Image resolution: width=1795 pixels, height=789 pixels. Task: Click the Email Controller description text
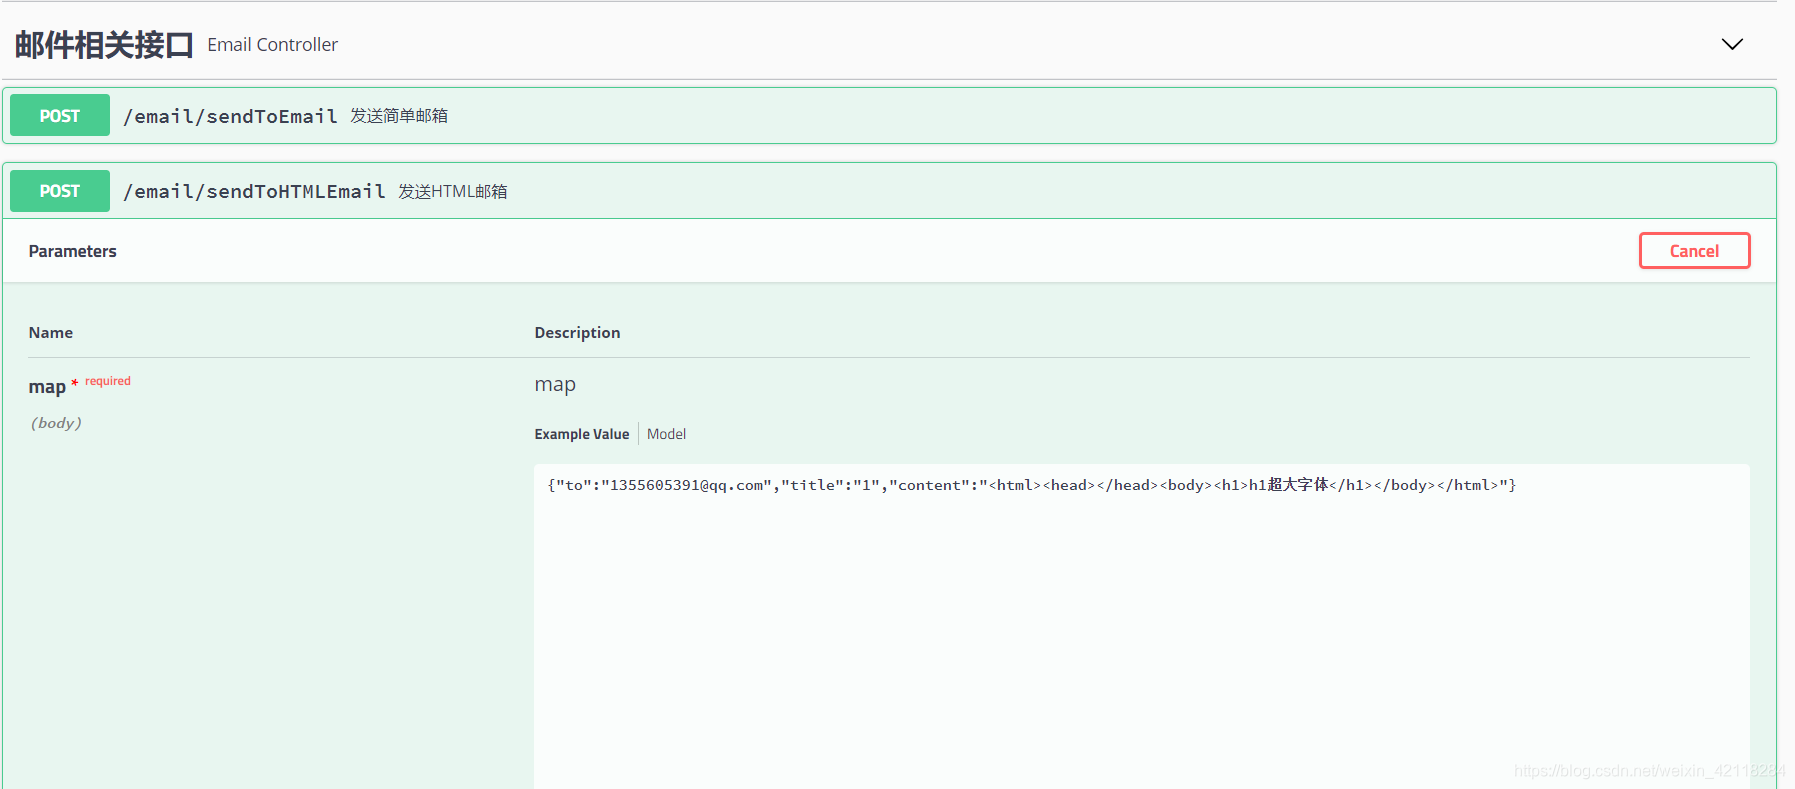pos(272,45)
